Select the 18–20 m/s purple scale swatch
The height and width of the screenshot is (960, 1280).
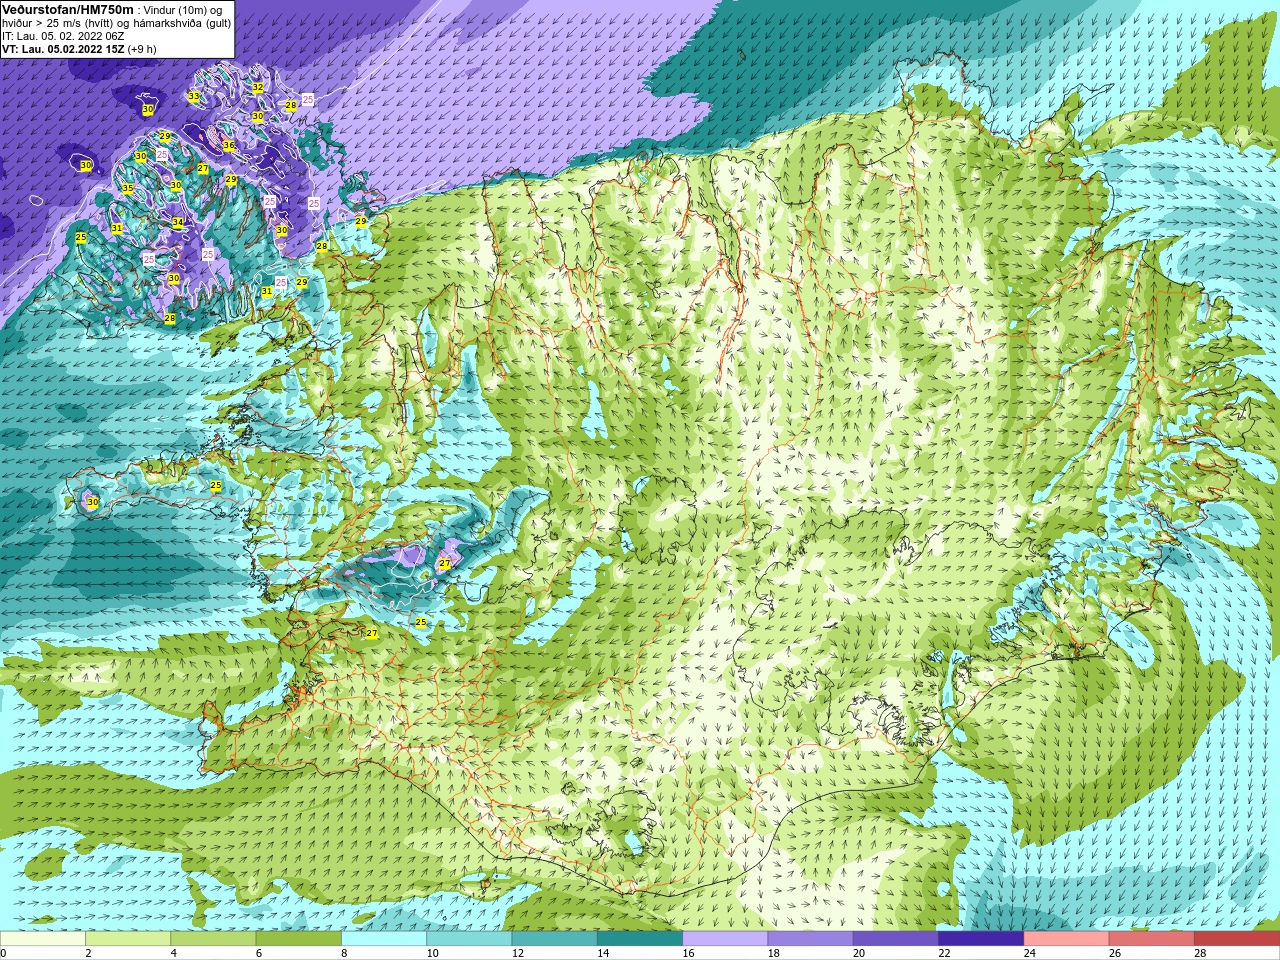(810, 939)
